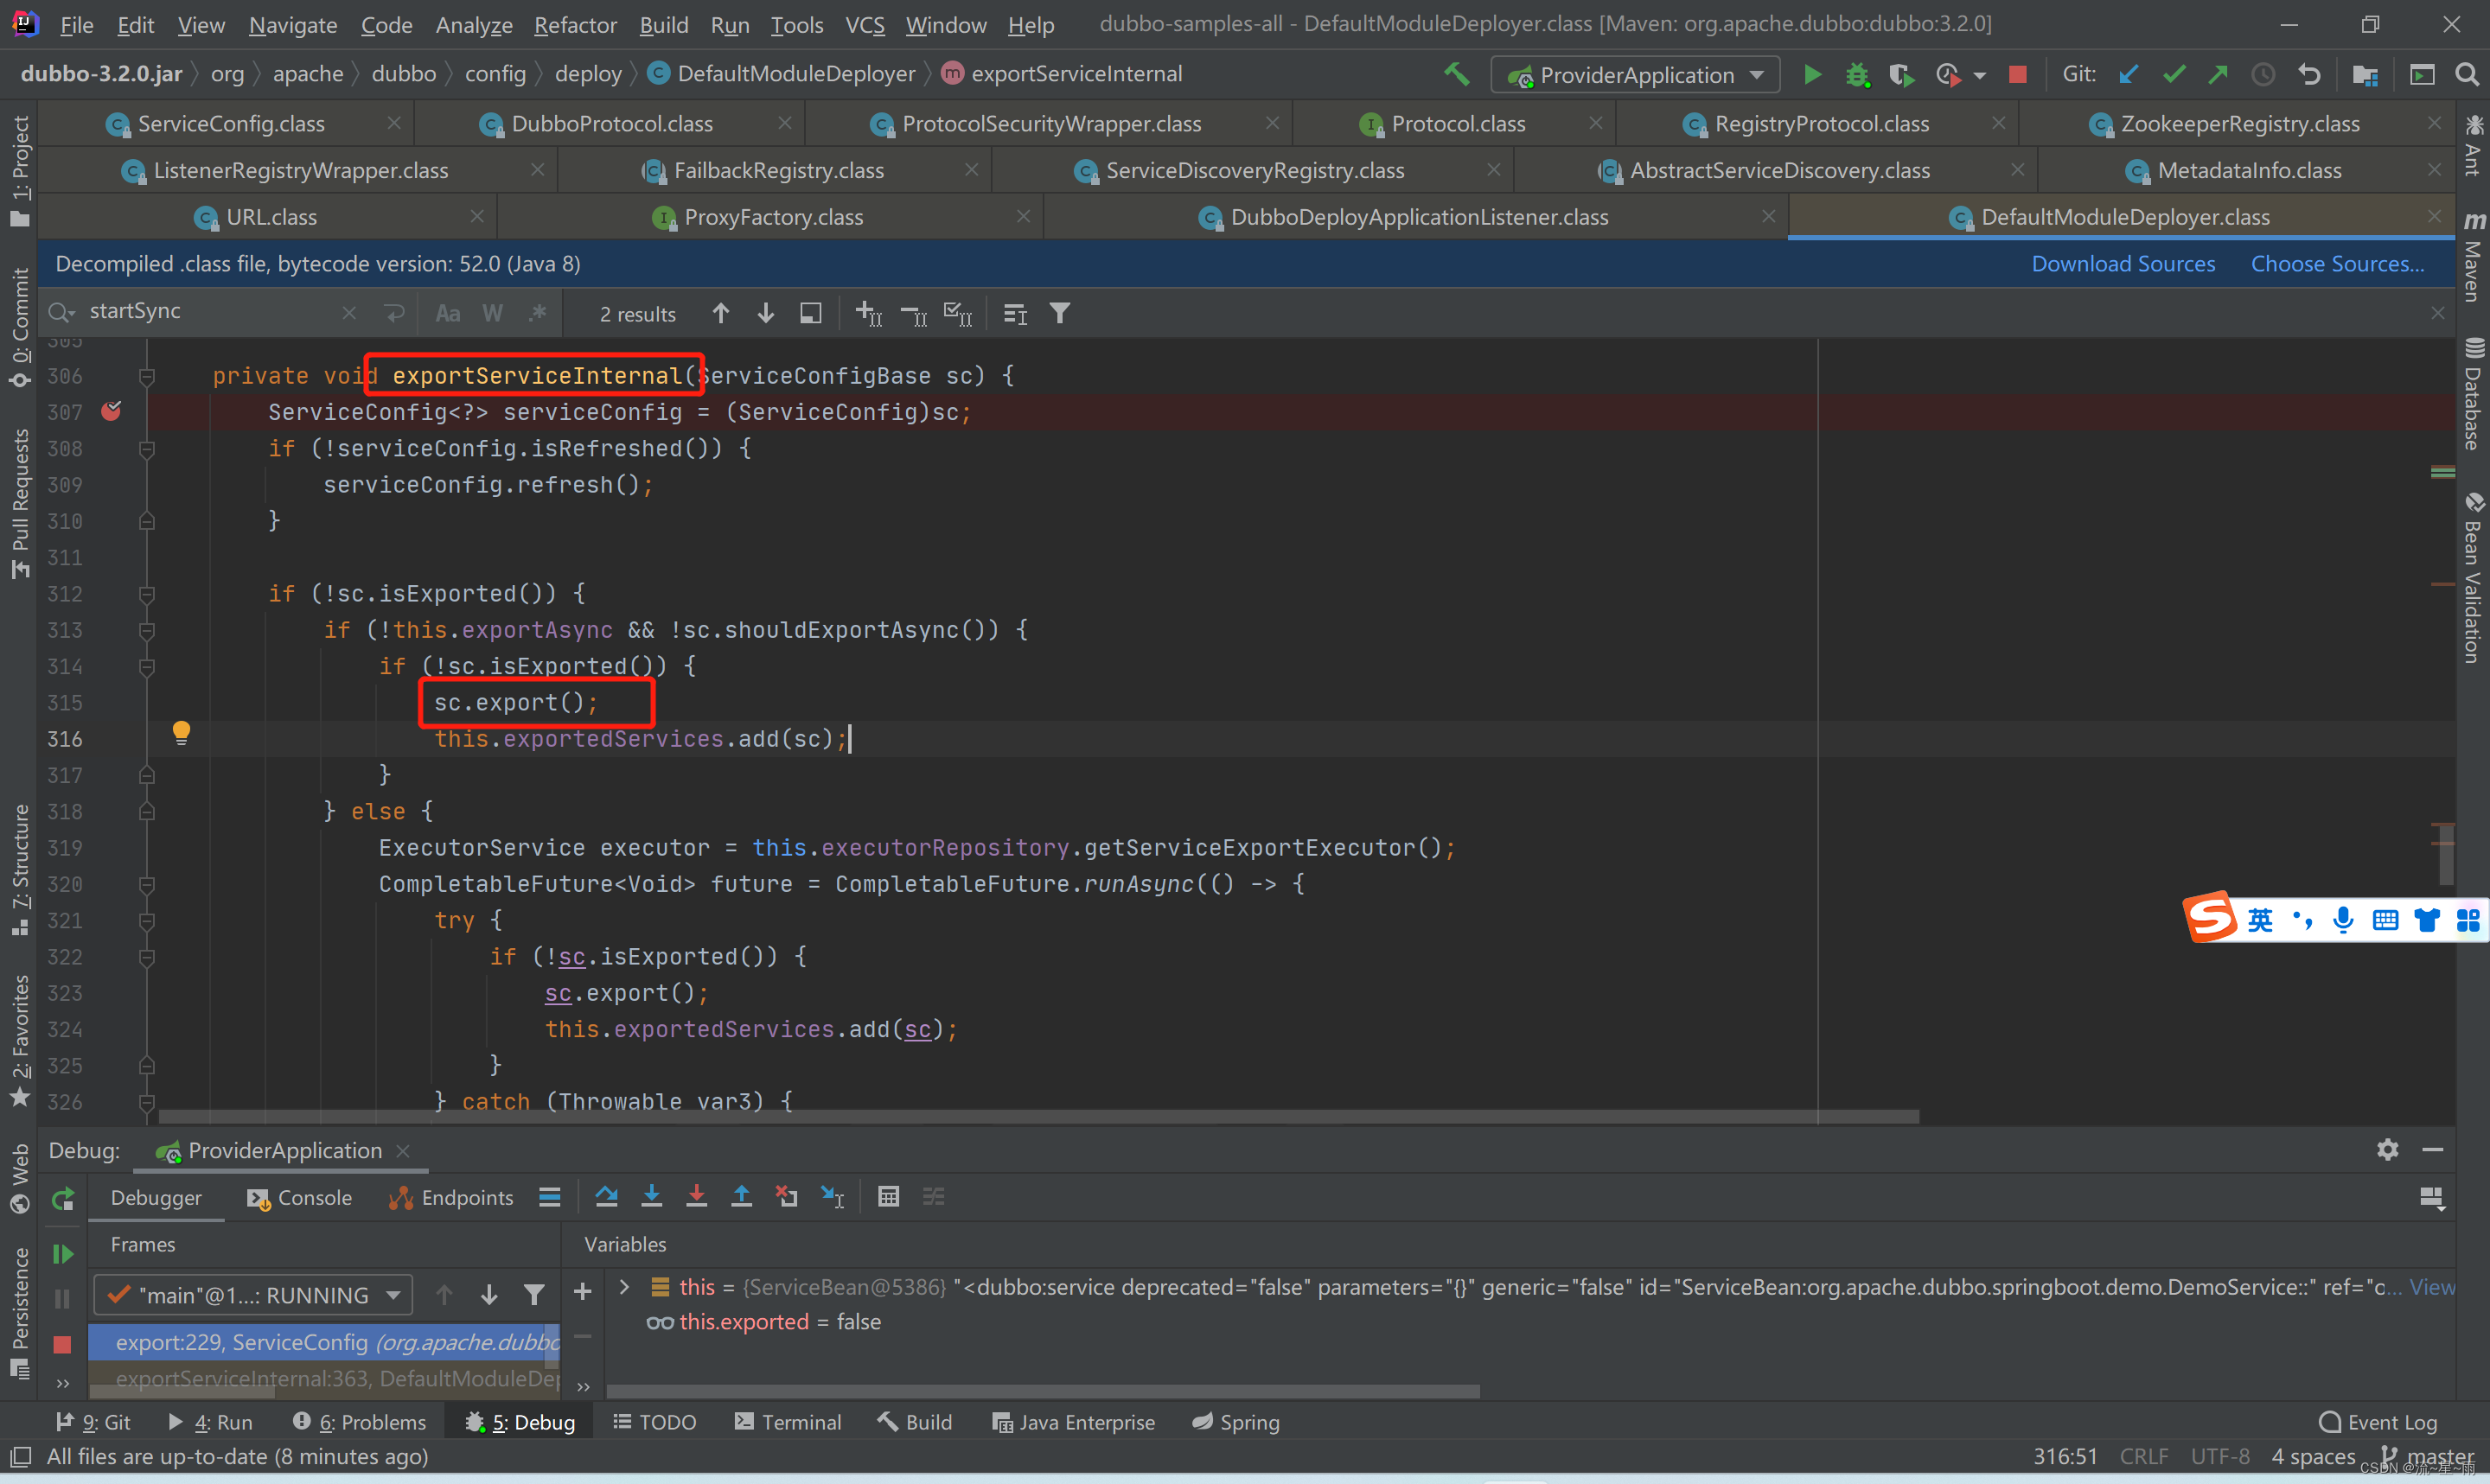Click the Download Sources link
The width and height of the screenshot is (2490, 1484).
pos(2123,264)
